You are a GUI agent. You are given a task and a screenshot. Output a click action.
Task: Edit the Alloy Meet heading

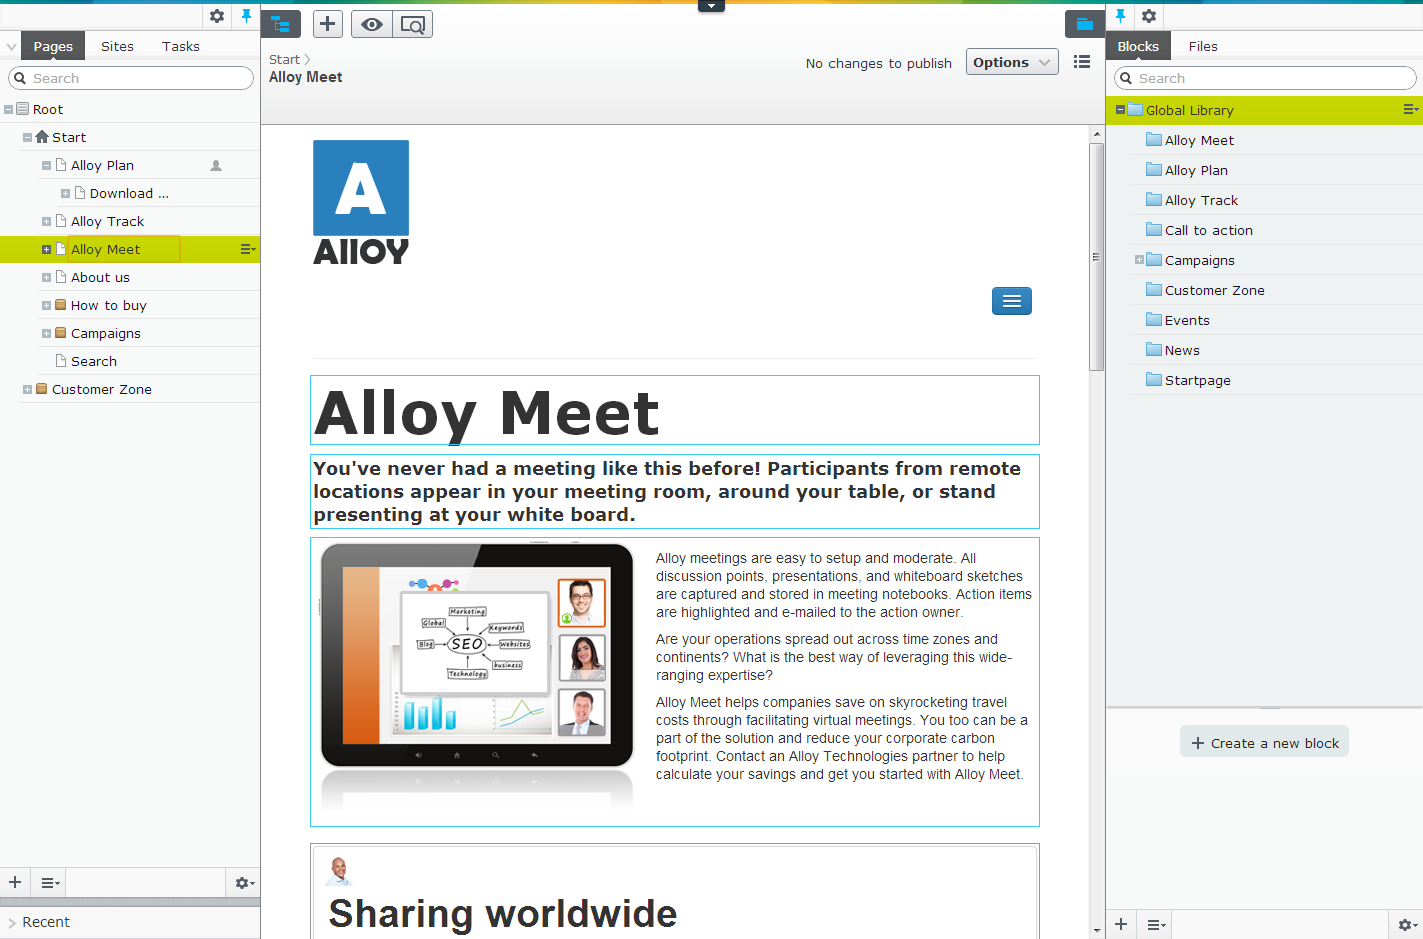point(675,411)
